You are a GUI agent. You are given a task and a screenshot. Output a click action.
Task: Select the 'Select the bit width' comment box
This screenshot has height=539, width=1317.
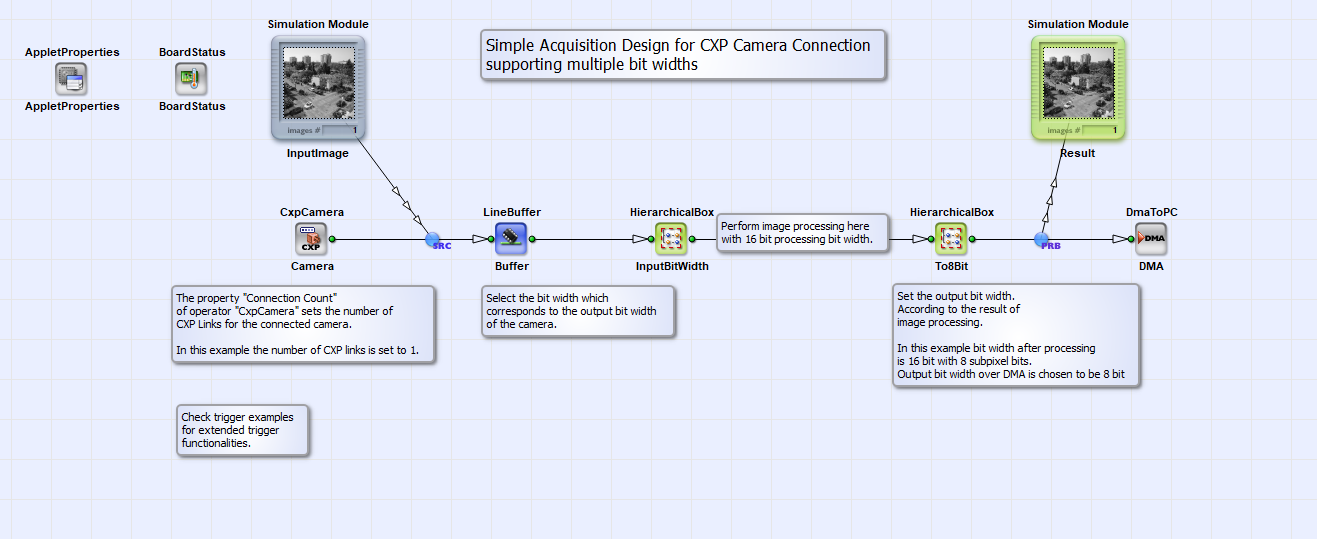(x=578, y=311)
